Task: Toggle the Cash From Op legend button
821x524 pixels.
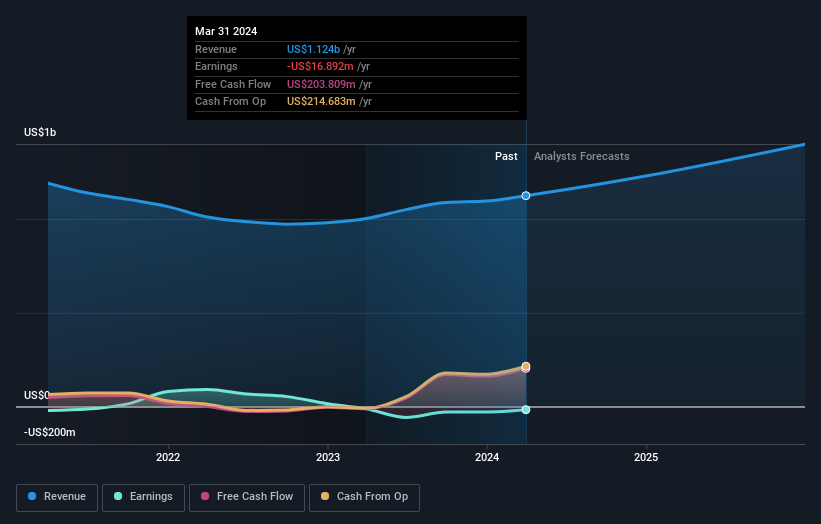Action: pyautogui.click(x=364, y=497)
